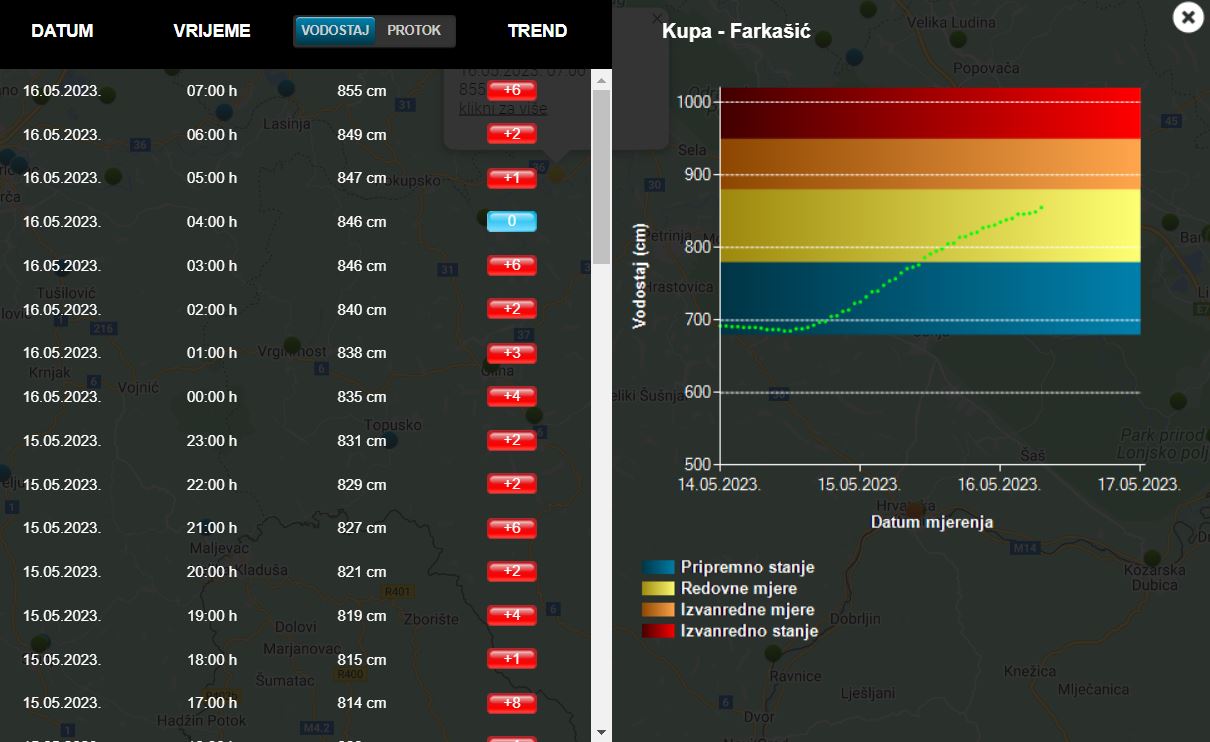1210x742 pixels.
Task: Click the Pripremno stanje blue legend swatch
Action: [x=658, y=568]
